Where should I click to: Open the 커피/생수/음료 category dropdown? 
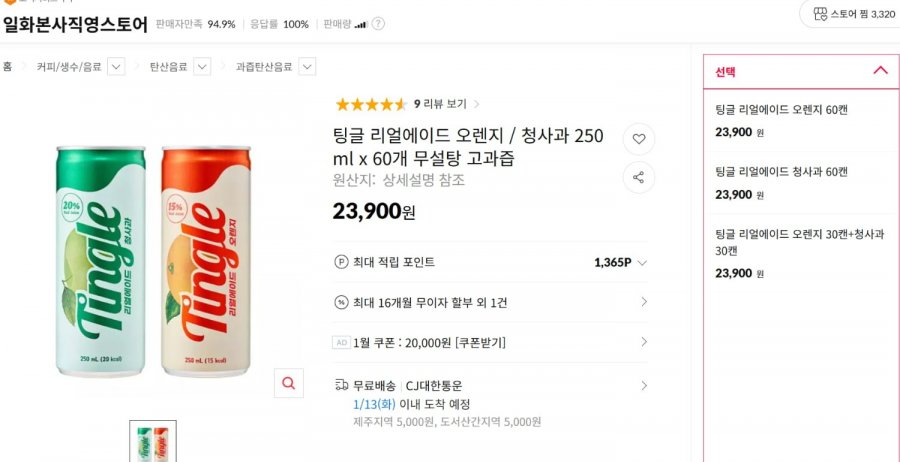(x=116, y=67)
